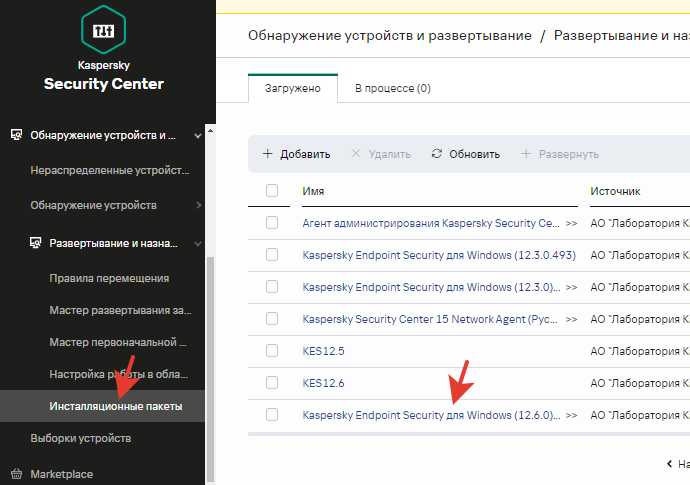Viewport: 690px width, 485px height.
Task: Click the previous page arrow in pagination
Action: (x=669, y=463)
